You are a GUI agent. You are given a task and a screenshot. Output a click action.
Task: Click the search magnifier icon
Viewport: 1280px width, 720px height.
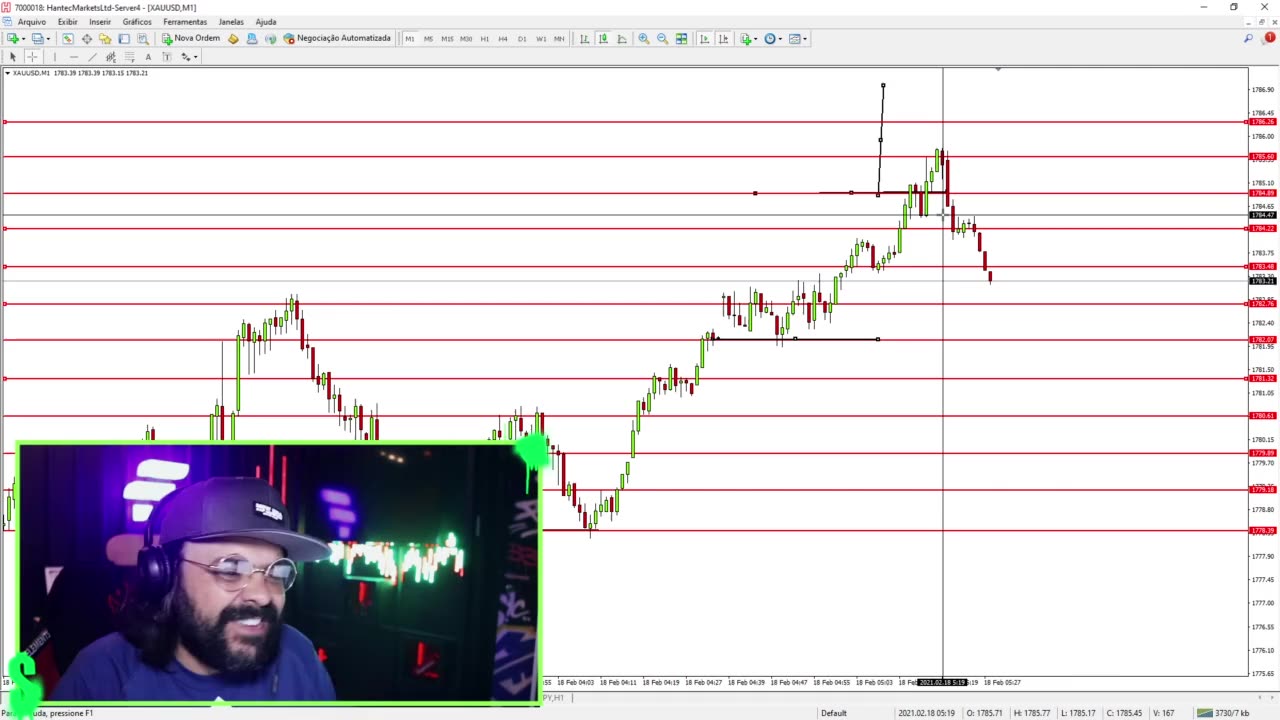pyautogui.click(x=1248, y=39)
